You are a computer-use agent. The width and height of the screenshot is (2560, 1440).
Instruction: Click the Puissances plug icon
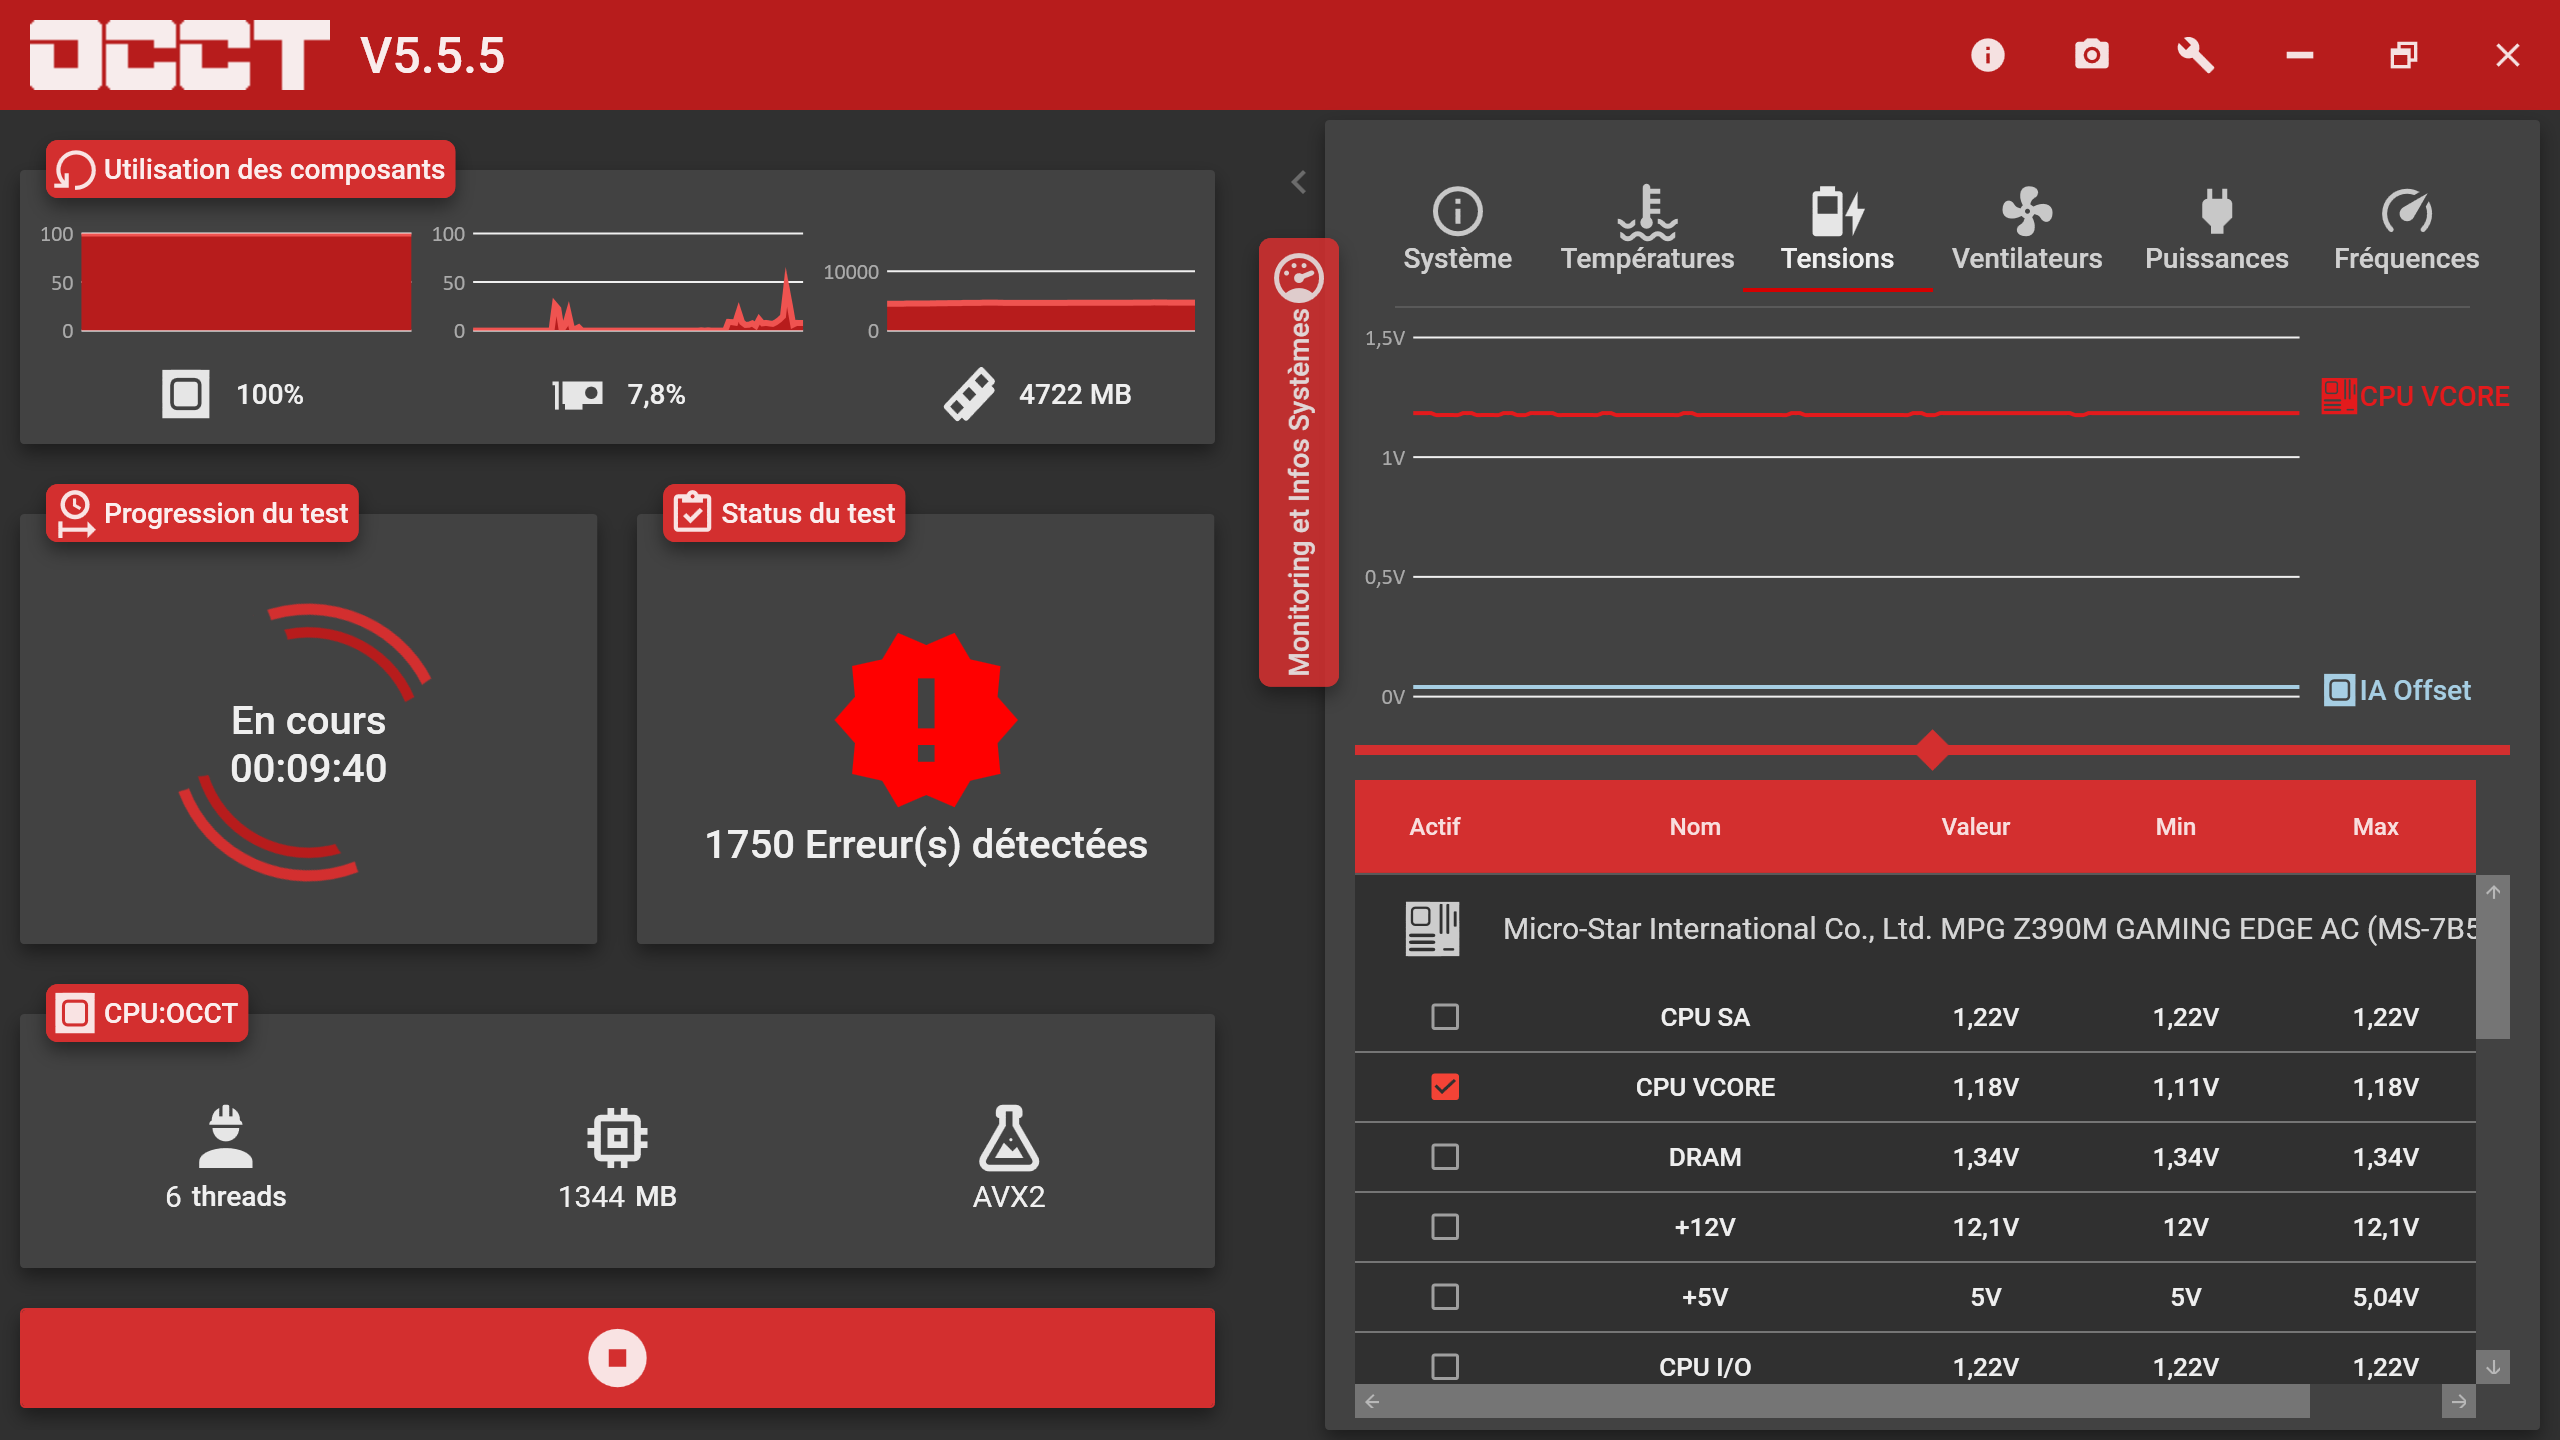(x=2216, y=212)
